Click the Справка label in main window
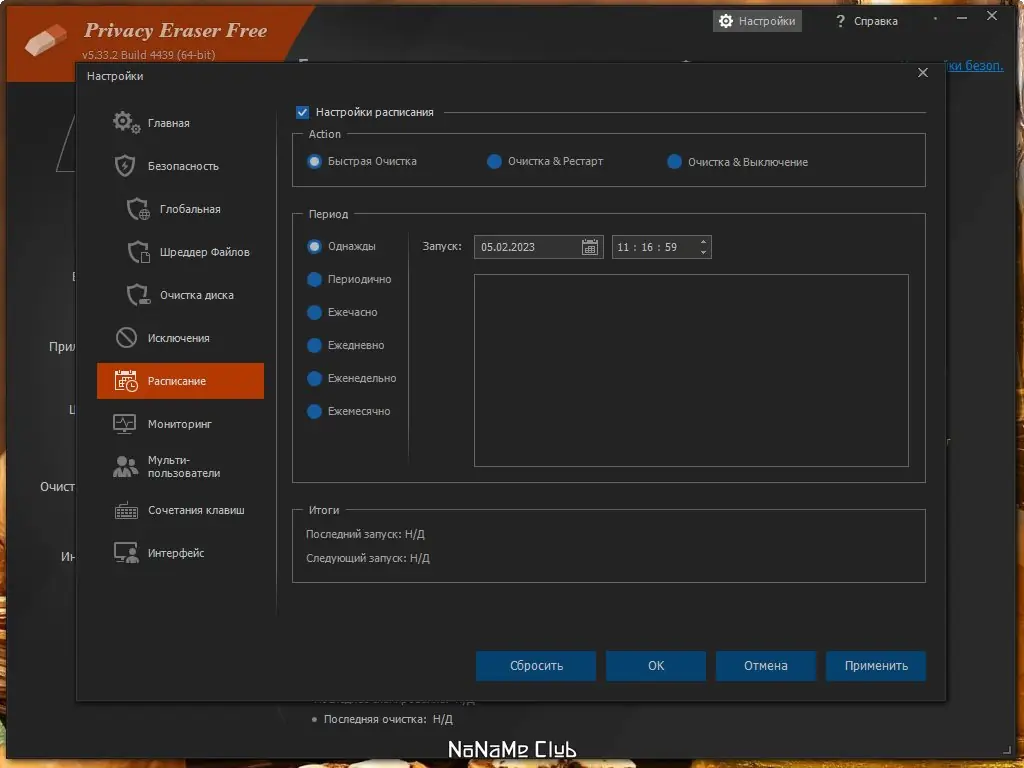Viewport: 1024px width, 768px height. coord(876,22)
